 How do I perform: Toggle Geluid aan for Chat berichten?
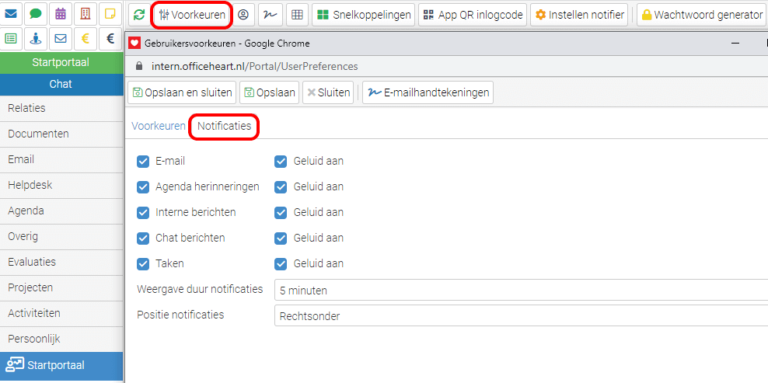[x=281, y=238]
